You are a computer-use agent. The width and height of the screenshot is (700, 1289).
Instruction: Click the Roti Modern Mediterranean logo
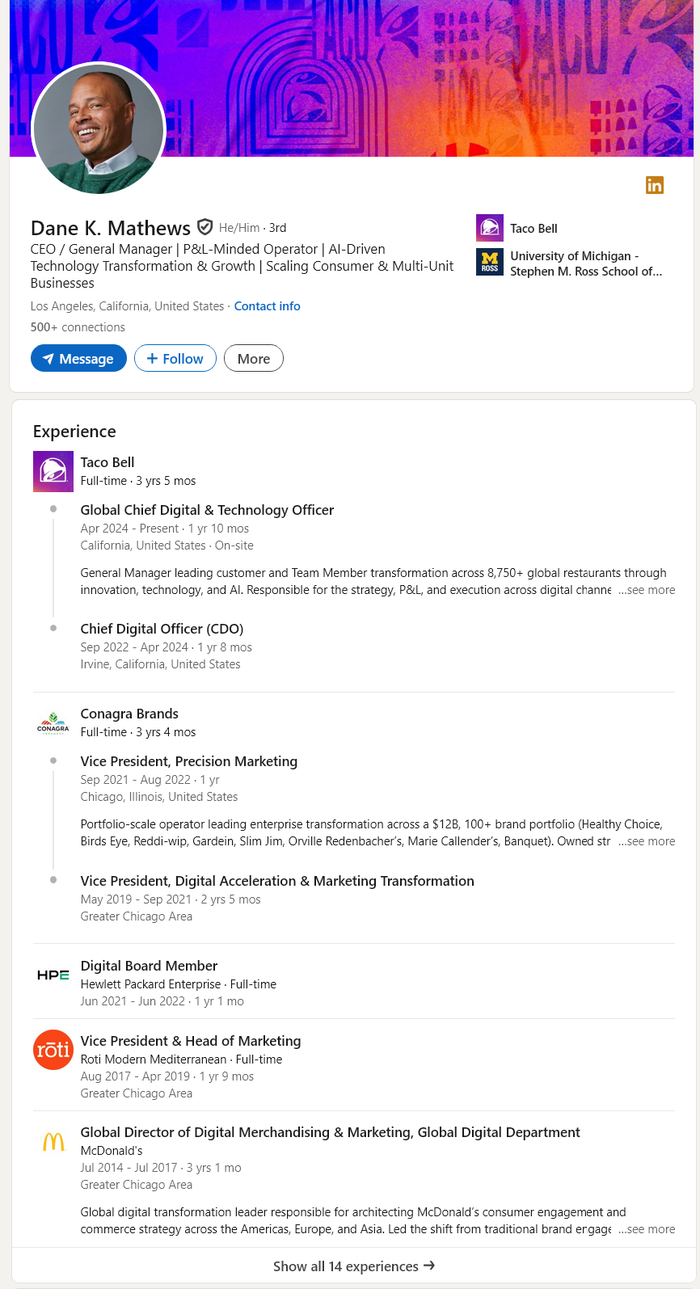[53, 1049]
